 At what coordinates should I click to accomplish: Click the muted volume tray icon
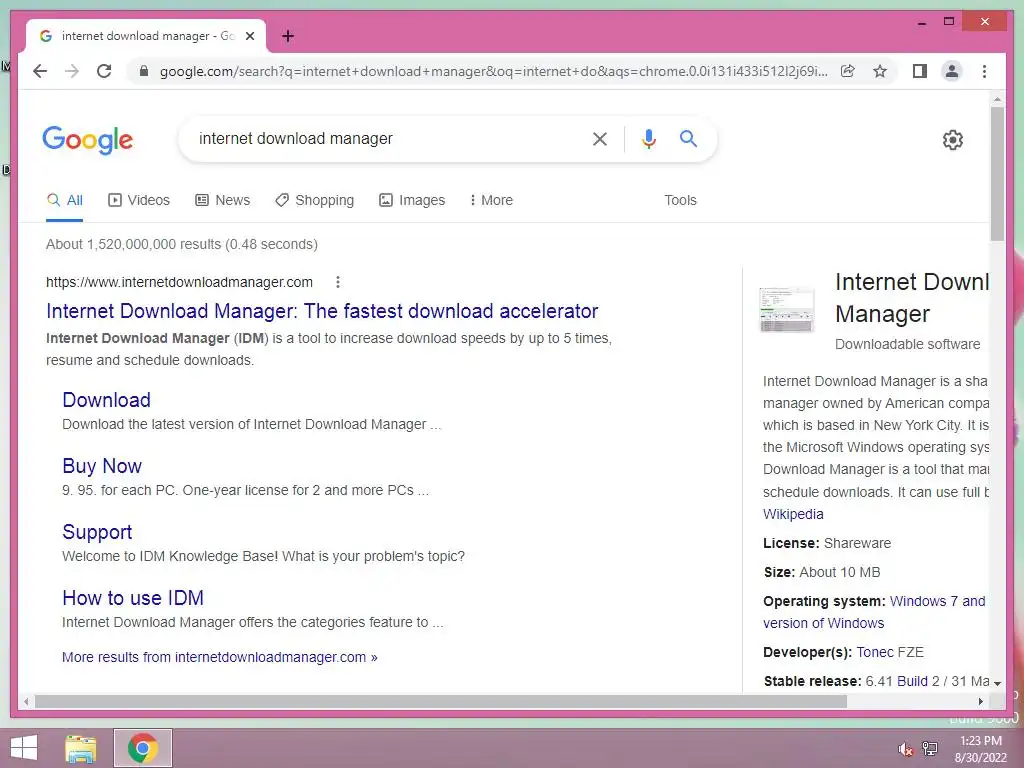[906, 749]
